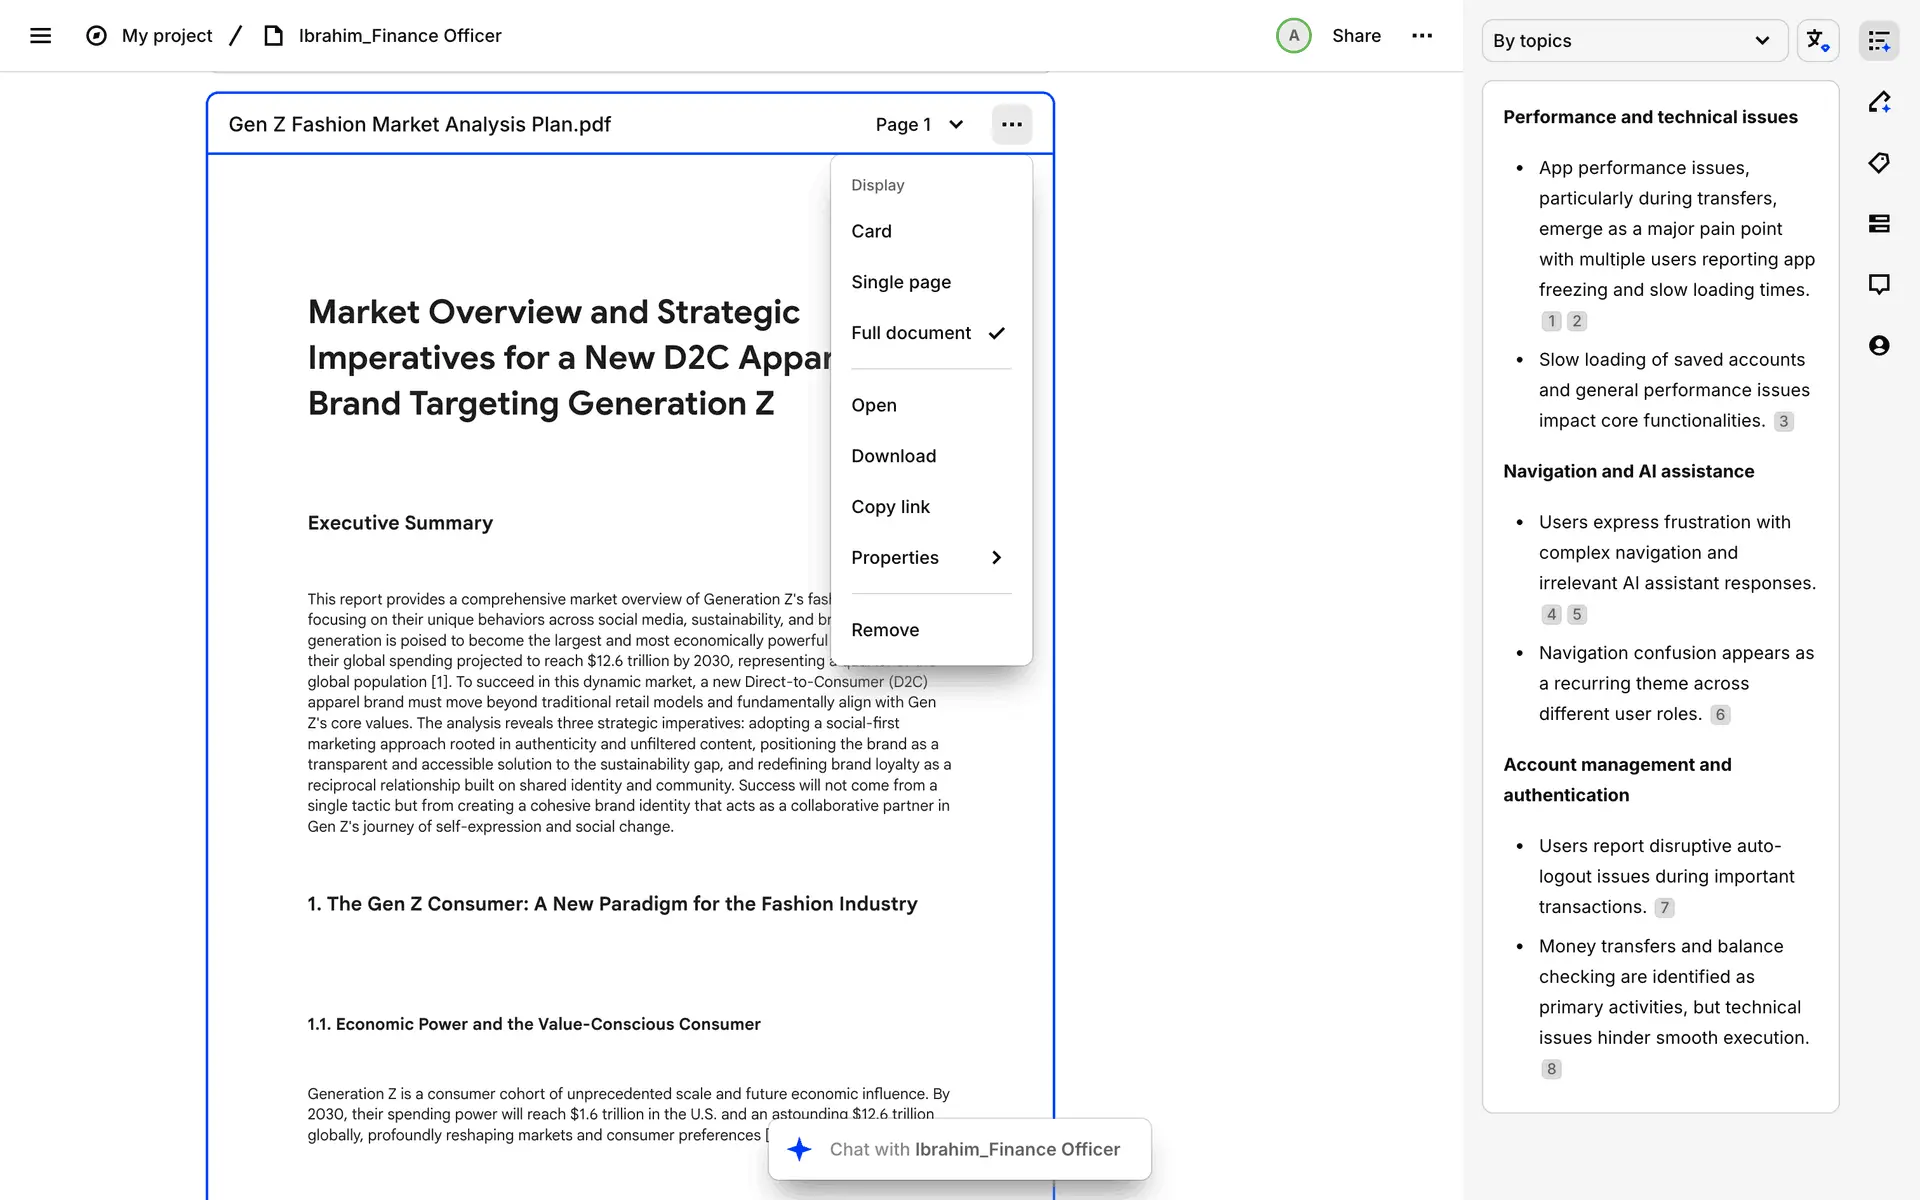Choose Card display mode

tap(871, 231)
